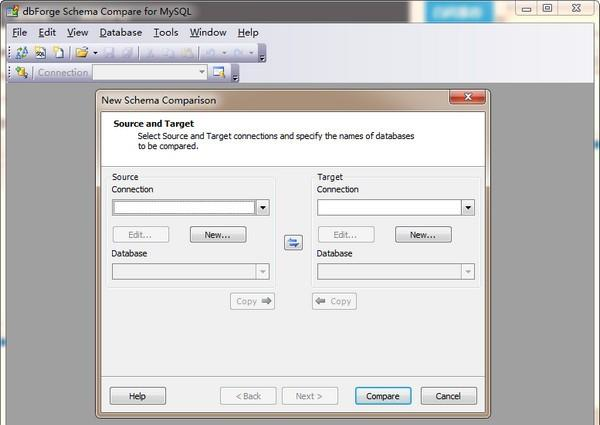Click the 'Source and Target' heading text
The image size is (600, 425).
153,124
